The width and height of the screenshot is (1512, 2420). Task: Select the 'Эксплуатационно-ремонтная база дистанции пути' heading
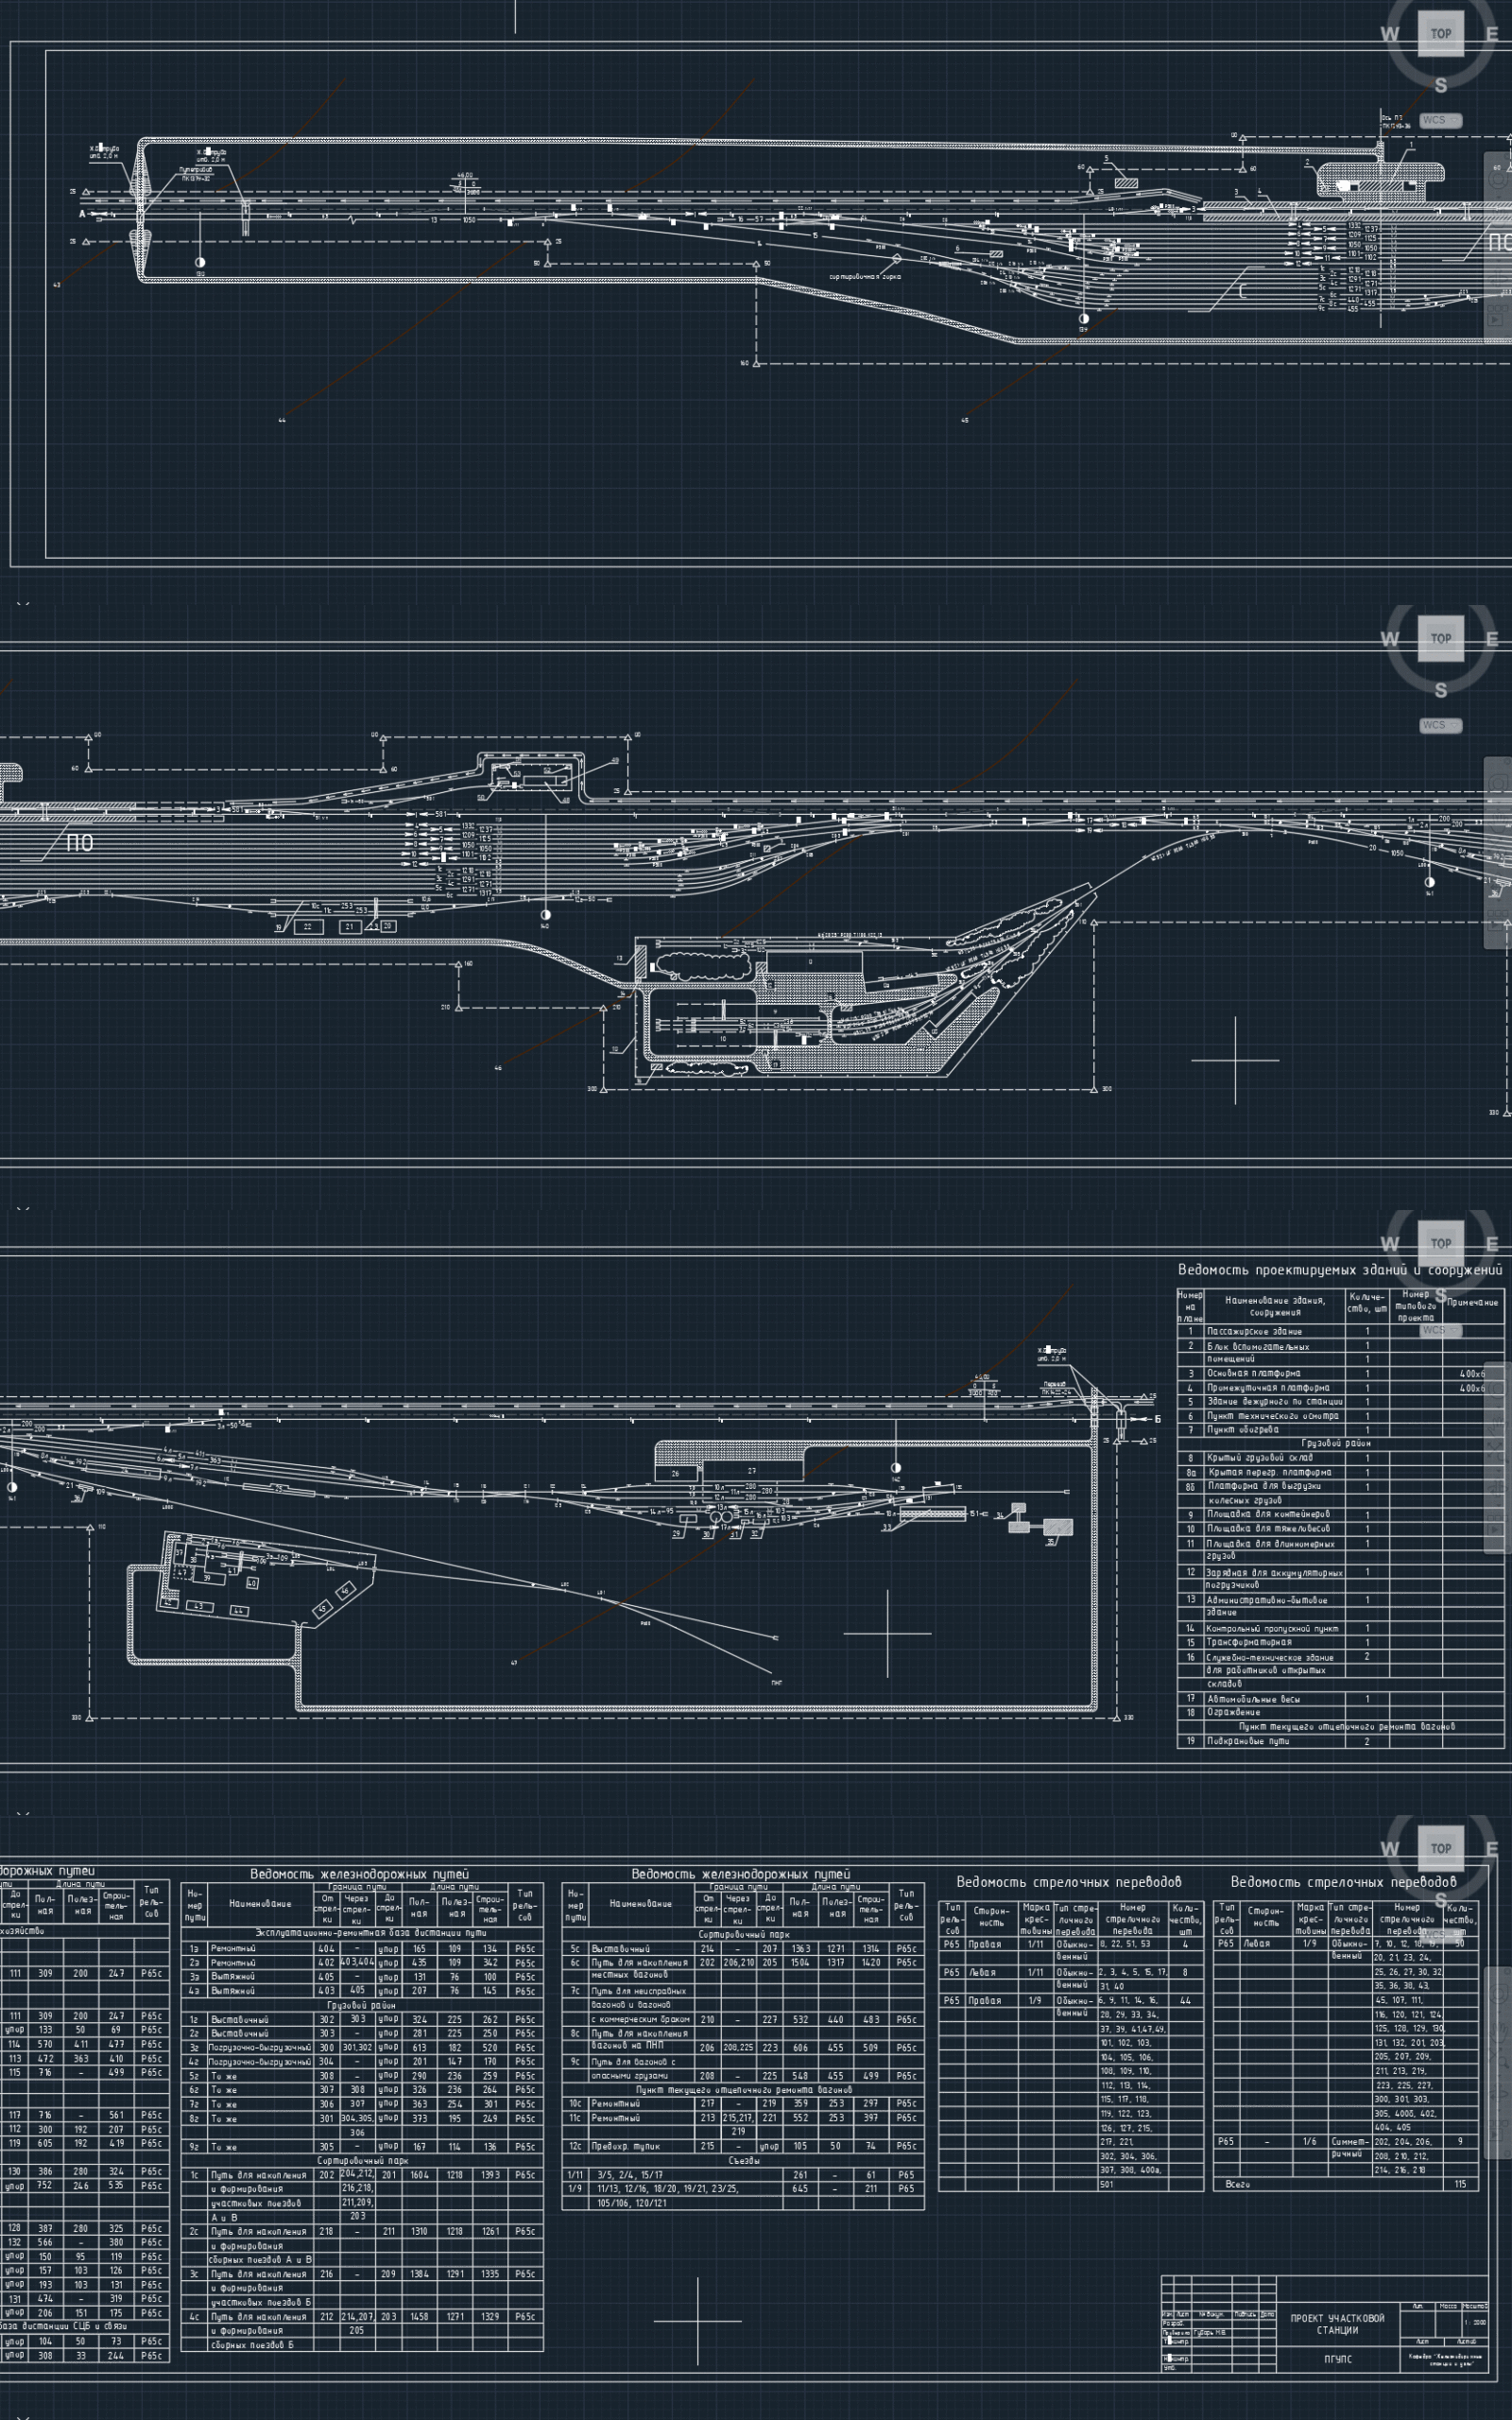point(371,1933)
